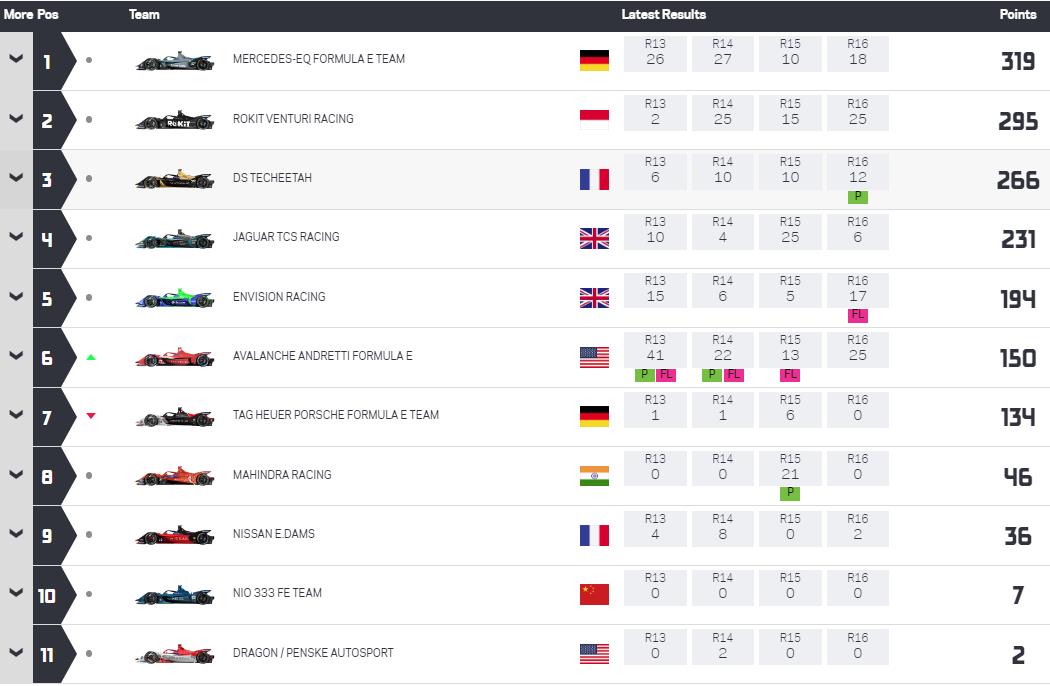The width and height of the screenshot is (1050, 686).
Task: Select ROKiT Venturi R14 result of 25
Action: (723, 113)
